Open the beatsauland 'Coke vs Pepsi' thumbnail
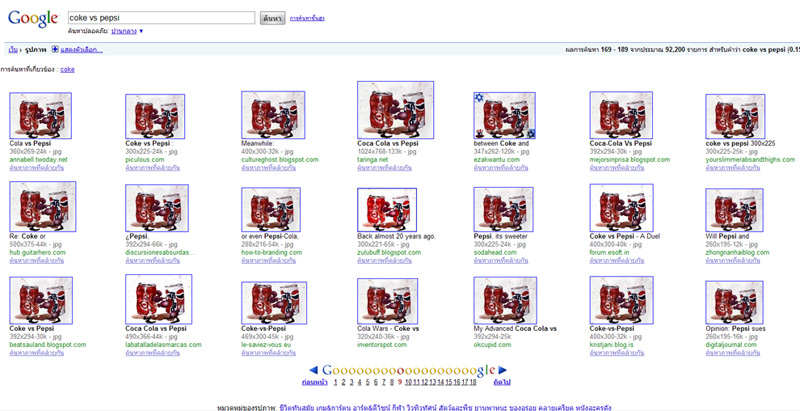 (x=41, y=301)
